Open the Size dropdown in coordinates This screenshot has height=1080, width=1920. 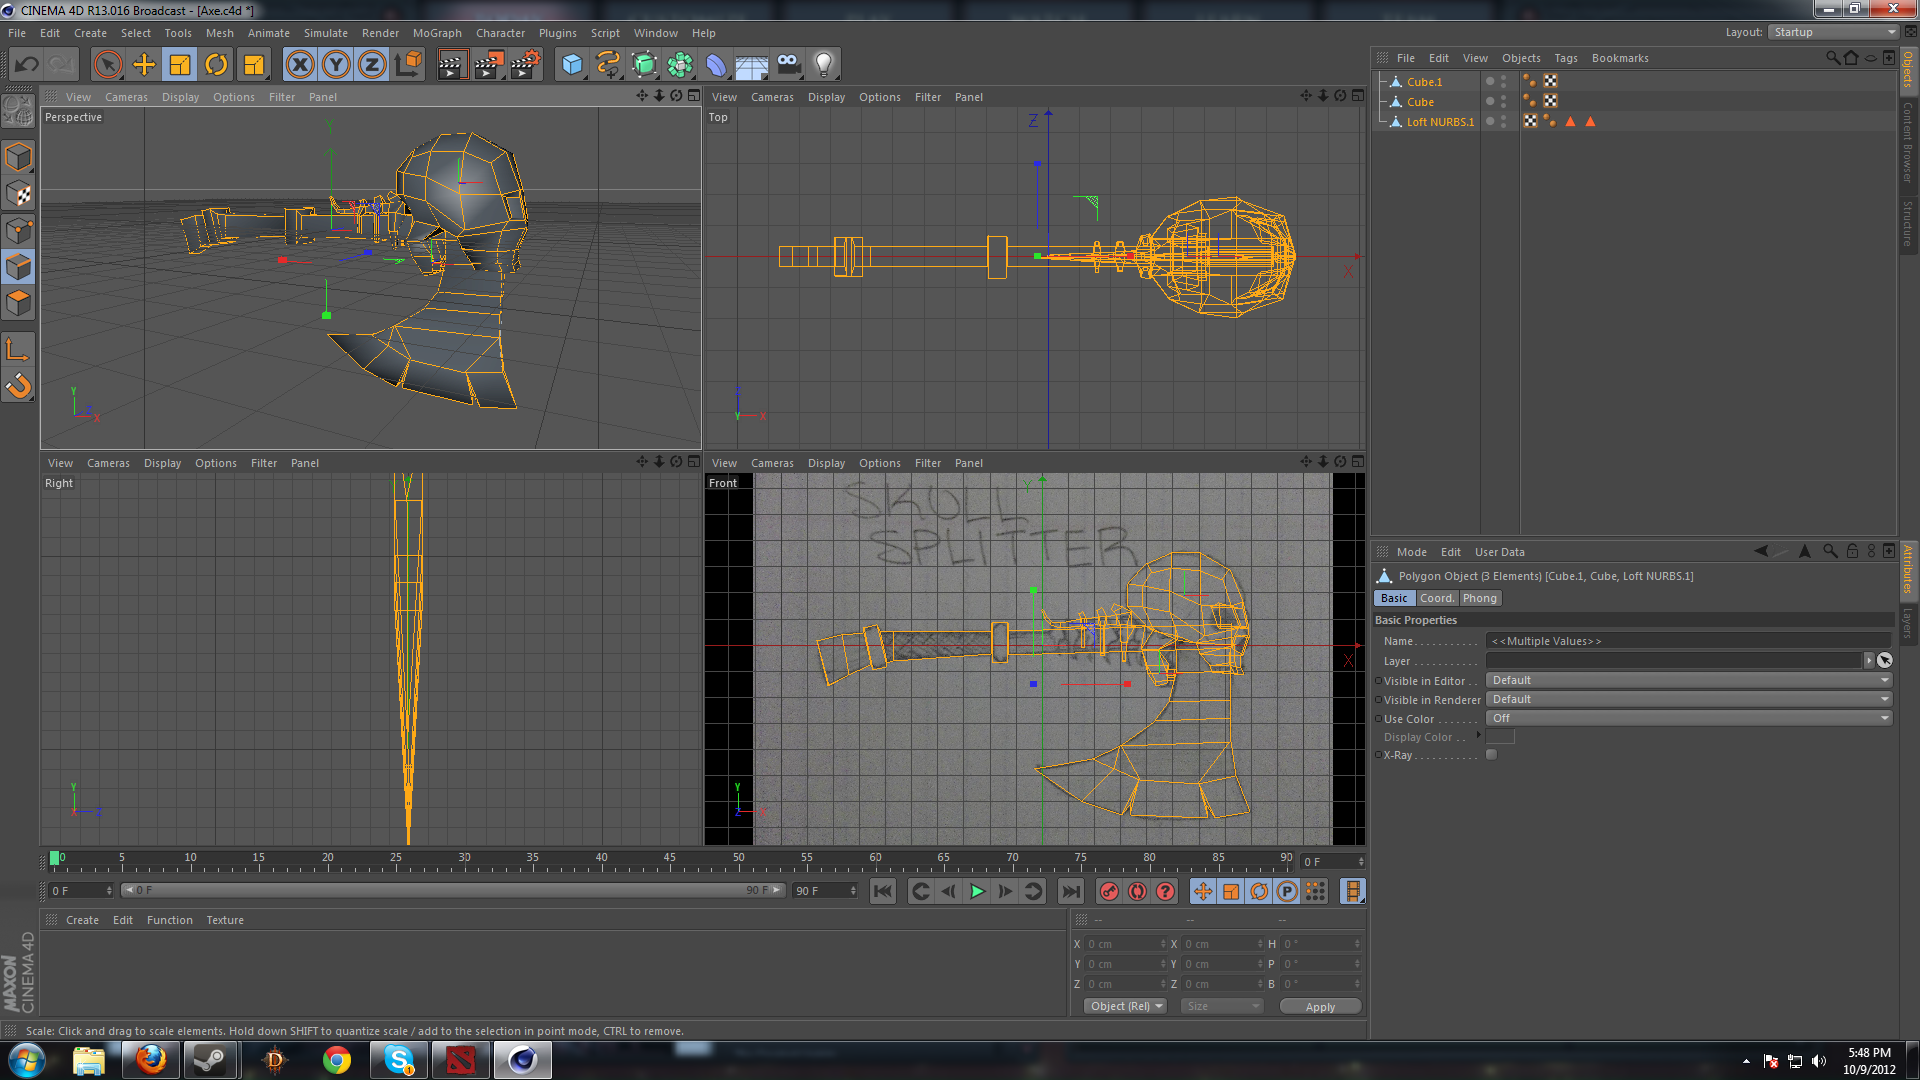(1222, 1006)
